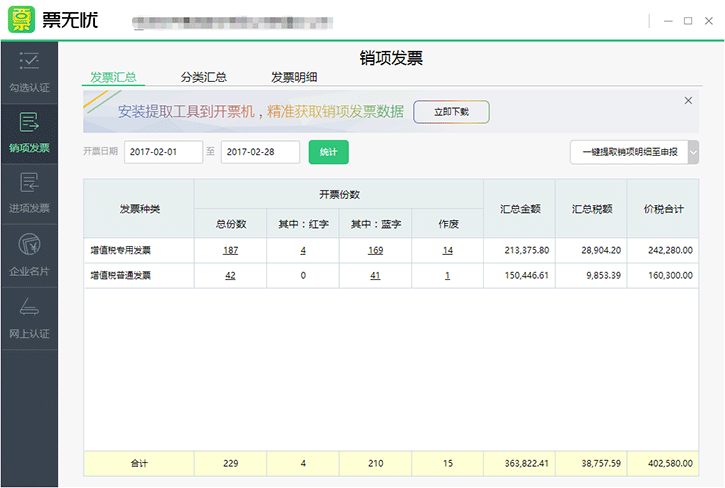Click the 发票种类 column header

coord(139,209)
